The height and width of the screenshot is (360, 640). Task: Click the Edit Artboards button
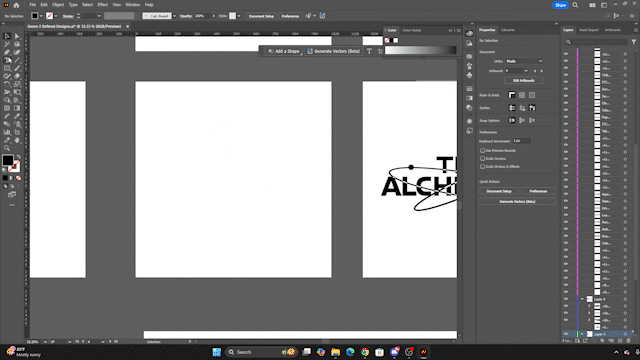coord(524,80)
